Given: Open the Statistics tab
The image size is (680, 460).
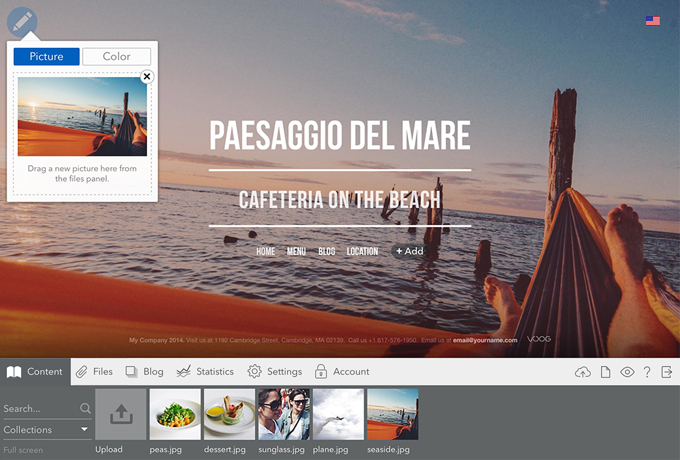Looking at the screenshot, I should [x=205, y=372].
